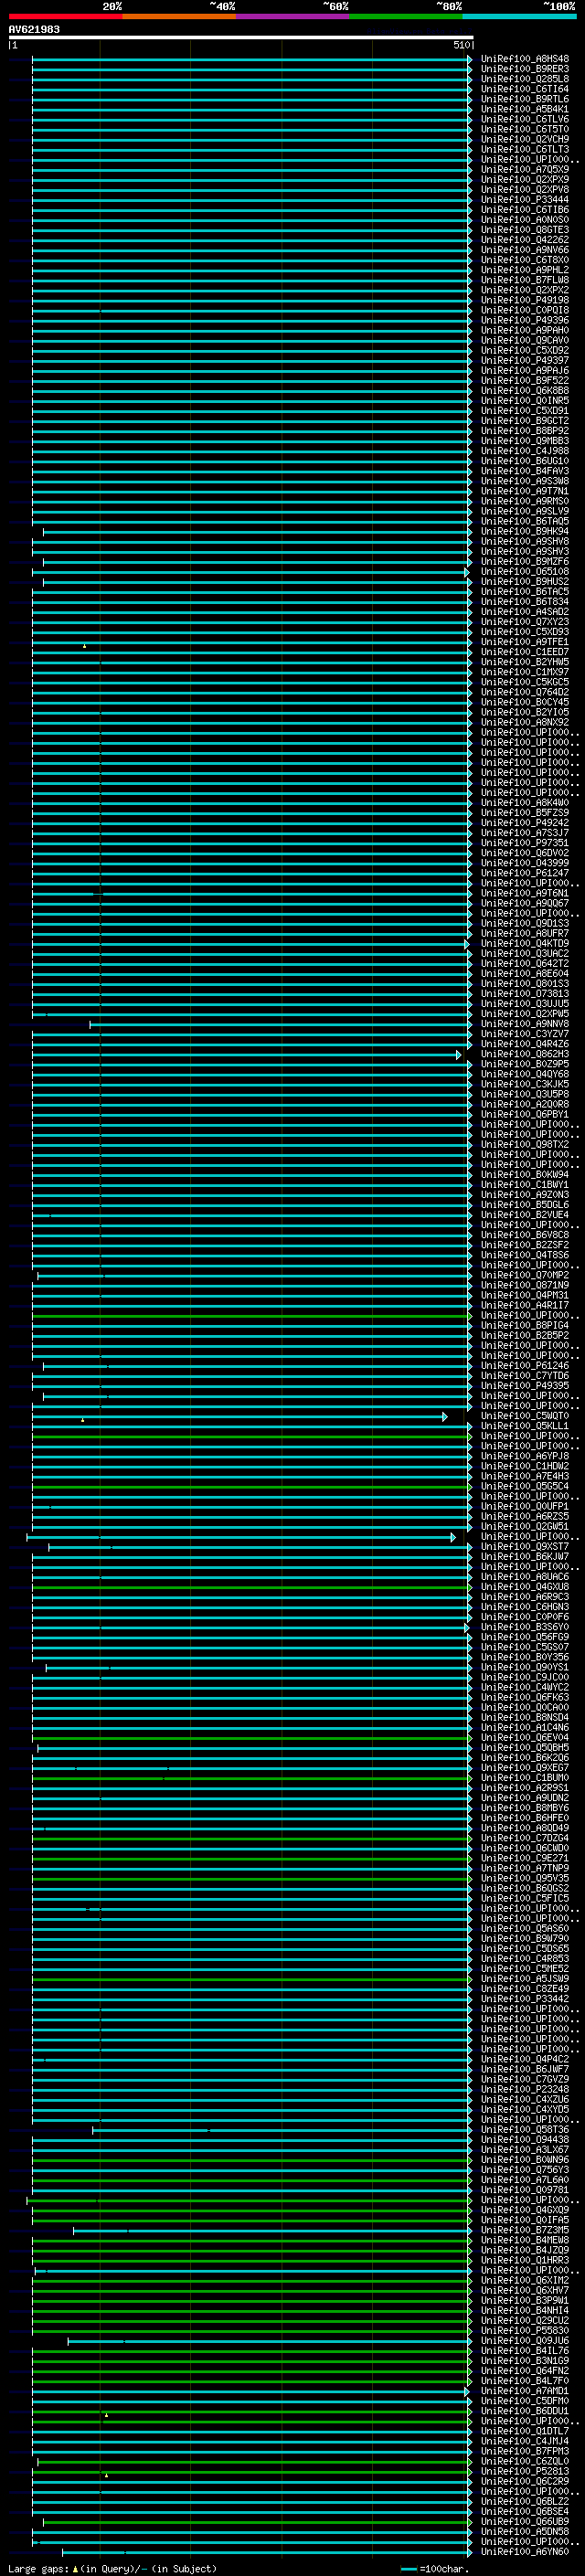Screen dimensions: 585x2576
Task: Click the cyan ~100% identity legend segment
Action: click(519, 16)
